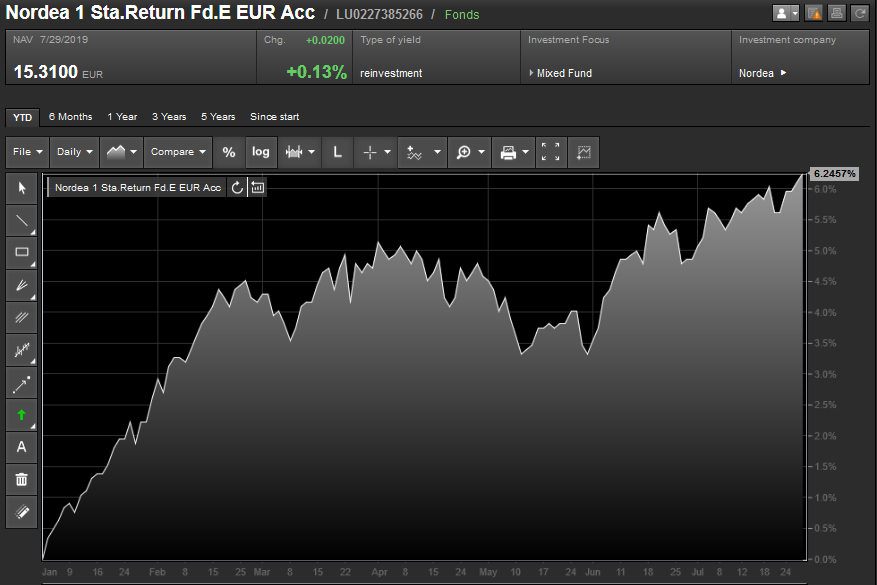Switch to the 1 Year tab
The width and height of the screenshot is (877, 585).
(122, 117)
